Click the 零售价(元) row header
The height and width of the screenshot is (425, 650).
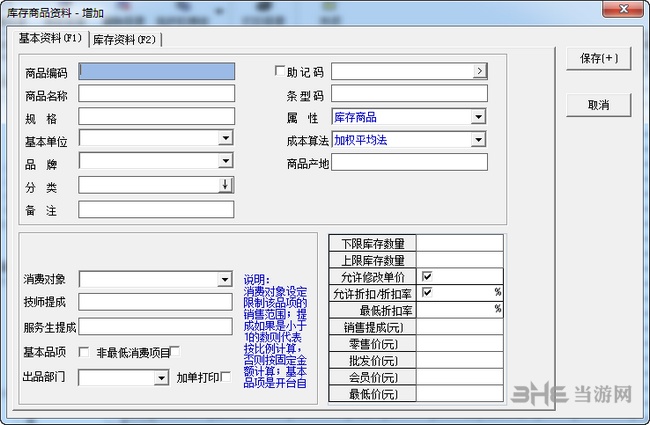[373, 343]
